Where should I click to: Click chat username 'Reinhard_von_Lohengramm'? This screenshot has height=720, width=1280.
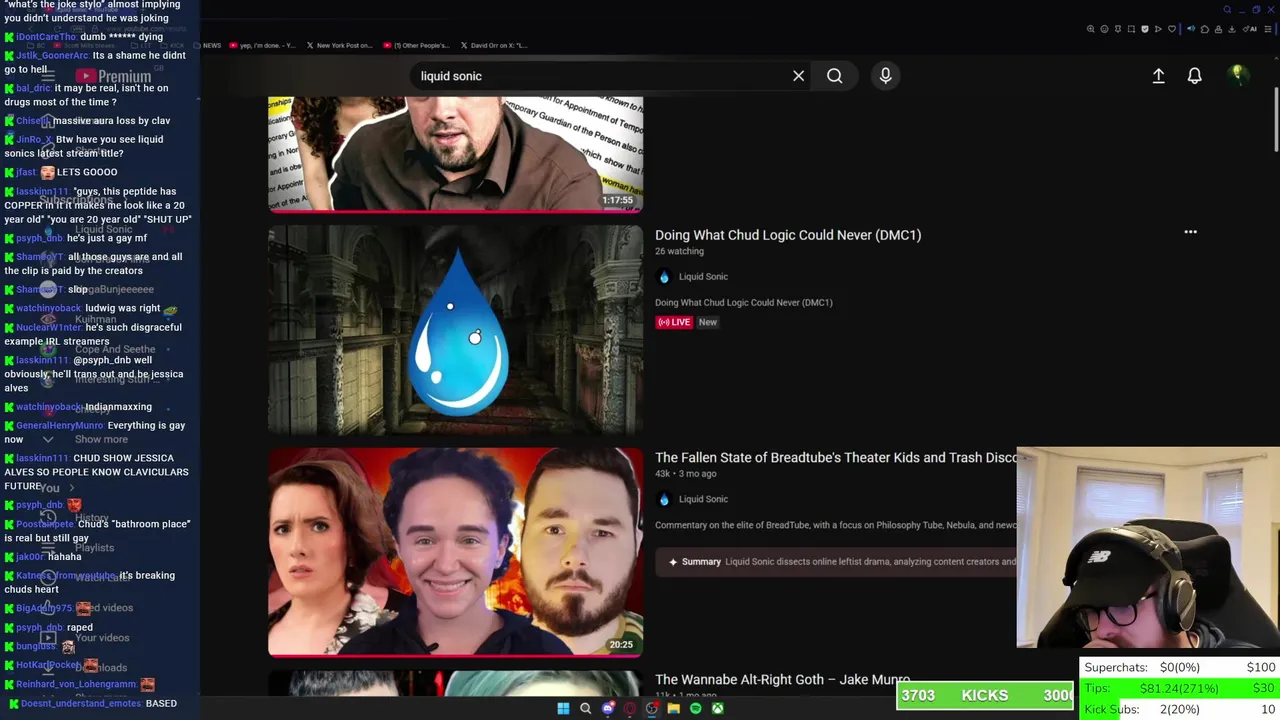(76, 685)
